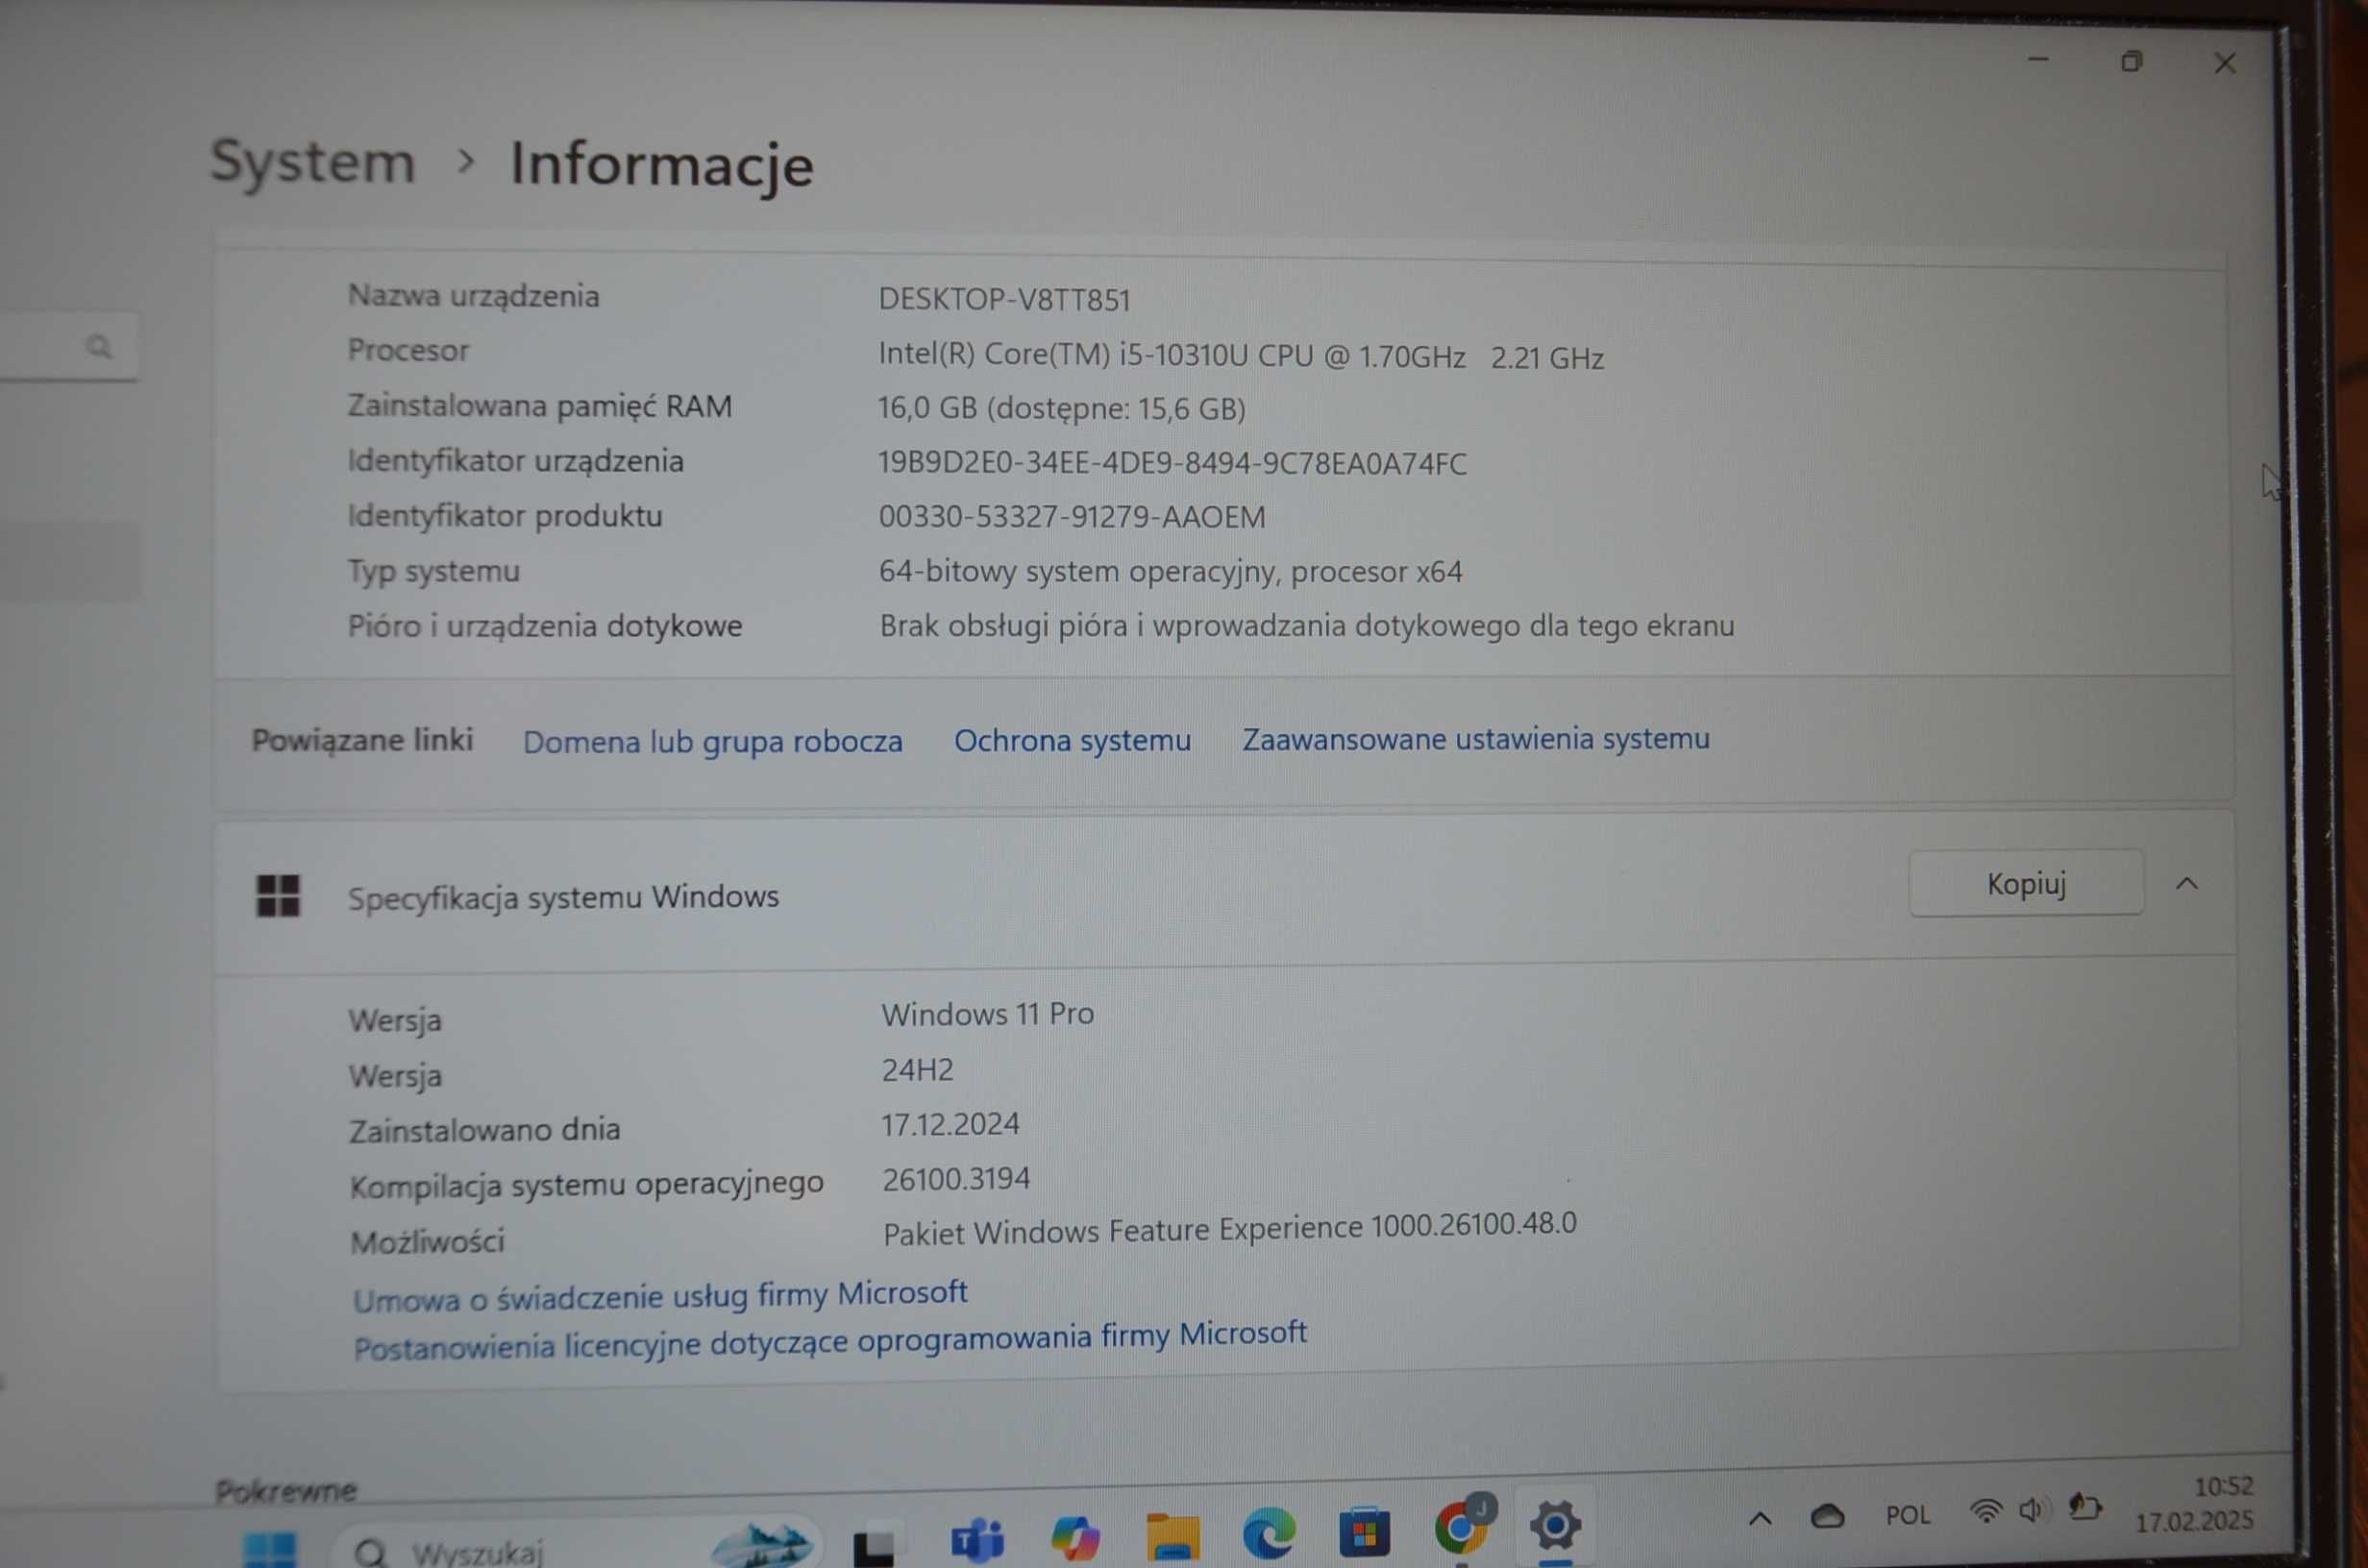Select the 64-bitowy system operacyjny value
The width and height of the screenshot is (2368, 1568).
(x=1170, y=572)
